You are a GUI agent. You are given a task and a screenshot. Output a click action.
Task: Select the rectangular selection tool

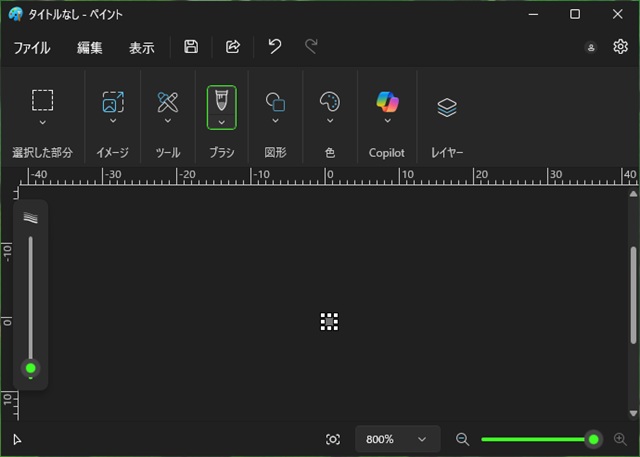point(42,100)
